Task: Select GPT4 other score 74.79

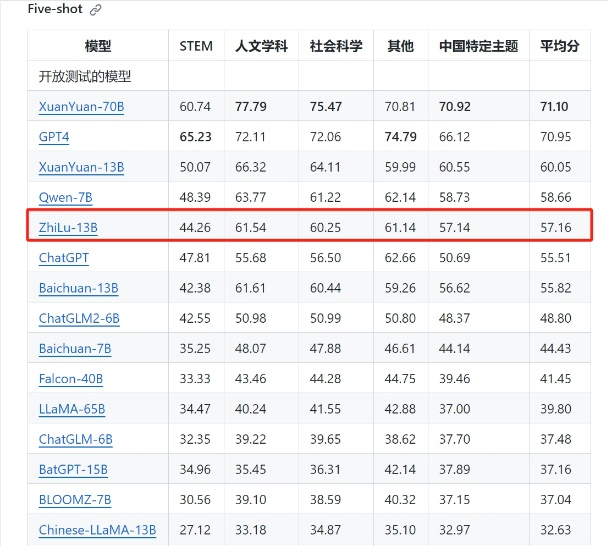Action: 400,137
